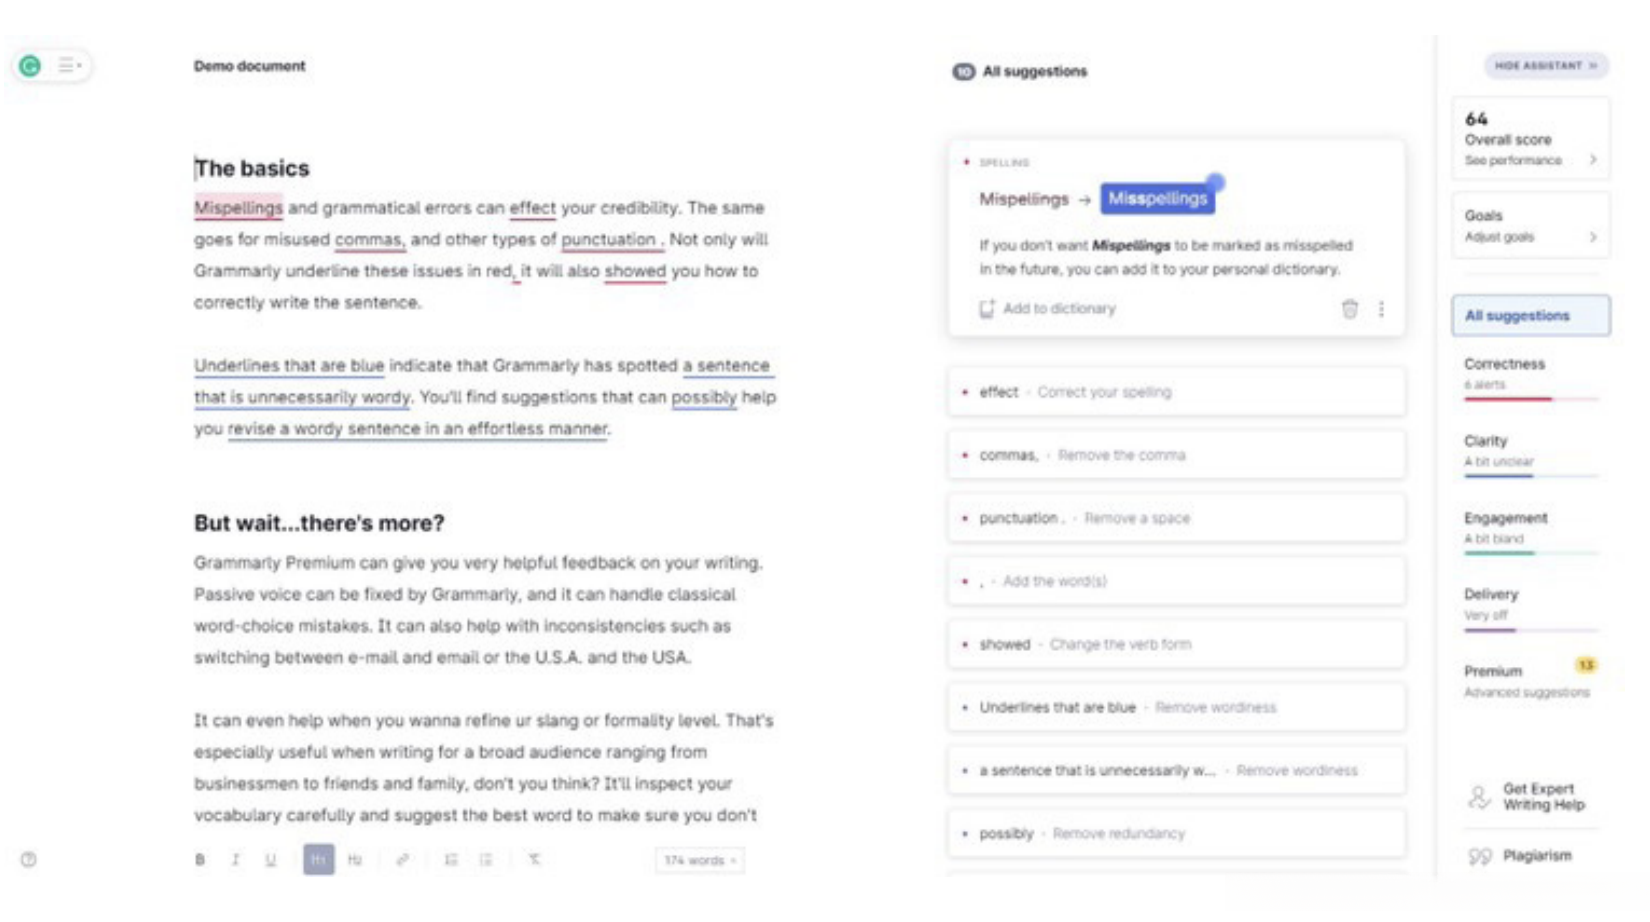Open the help question mark icon
1650x922 pixels.
[29, 859]
